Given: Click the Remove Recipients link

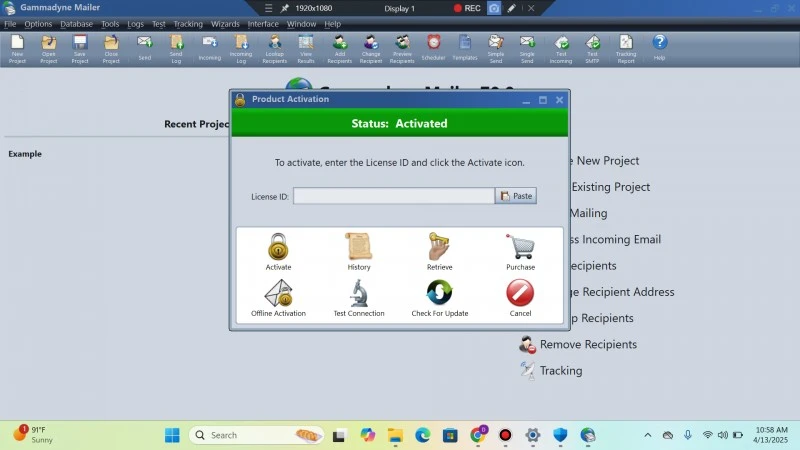Looking at the screenshot, I should [x=588, y=344].
